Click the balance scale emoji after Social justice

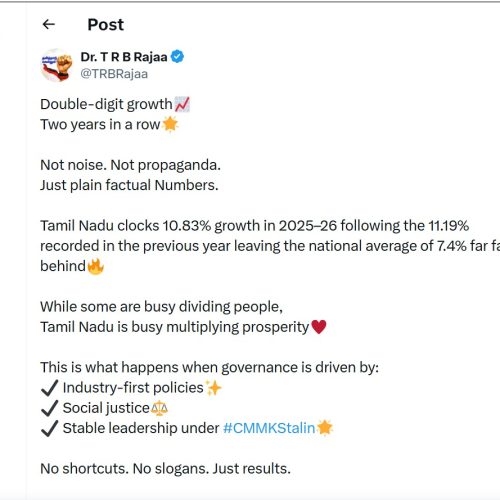tap(159, 408)
